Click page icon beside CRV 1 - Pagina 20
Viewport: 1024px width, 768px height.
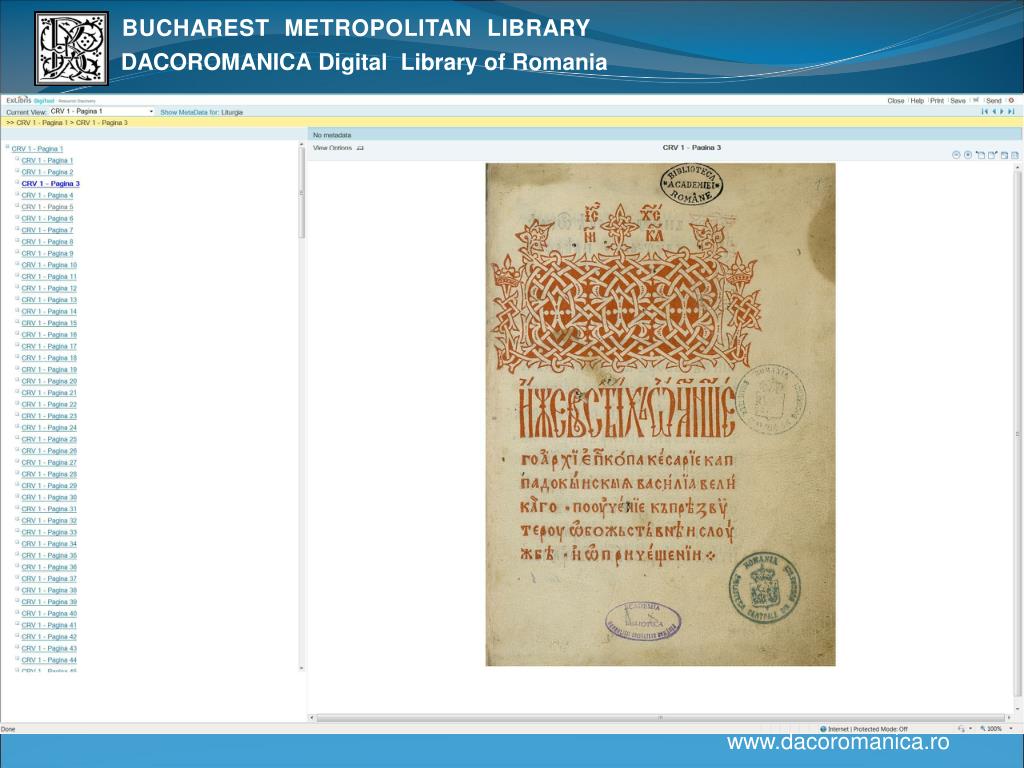click(x=17, y=381)
